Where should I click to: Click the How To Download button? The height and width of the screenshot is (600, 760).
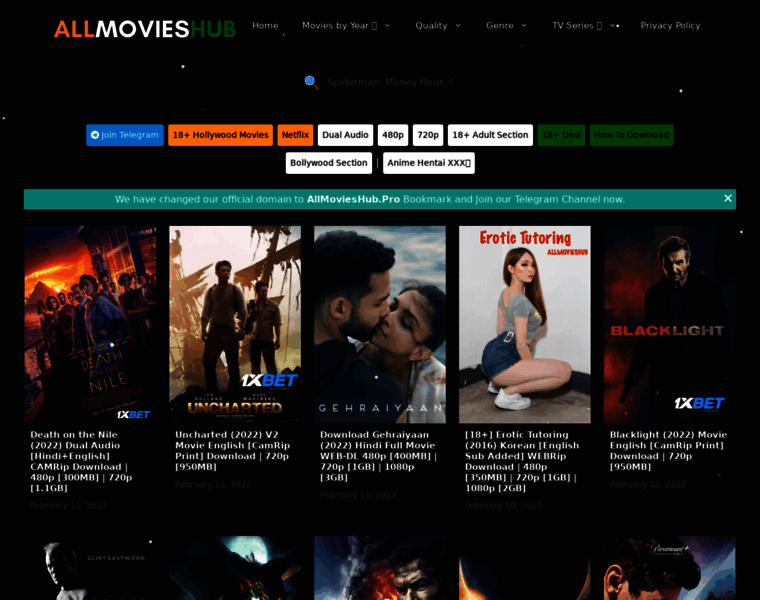632,135
